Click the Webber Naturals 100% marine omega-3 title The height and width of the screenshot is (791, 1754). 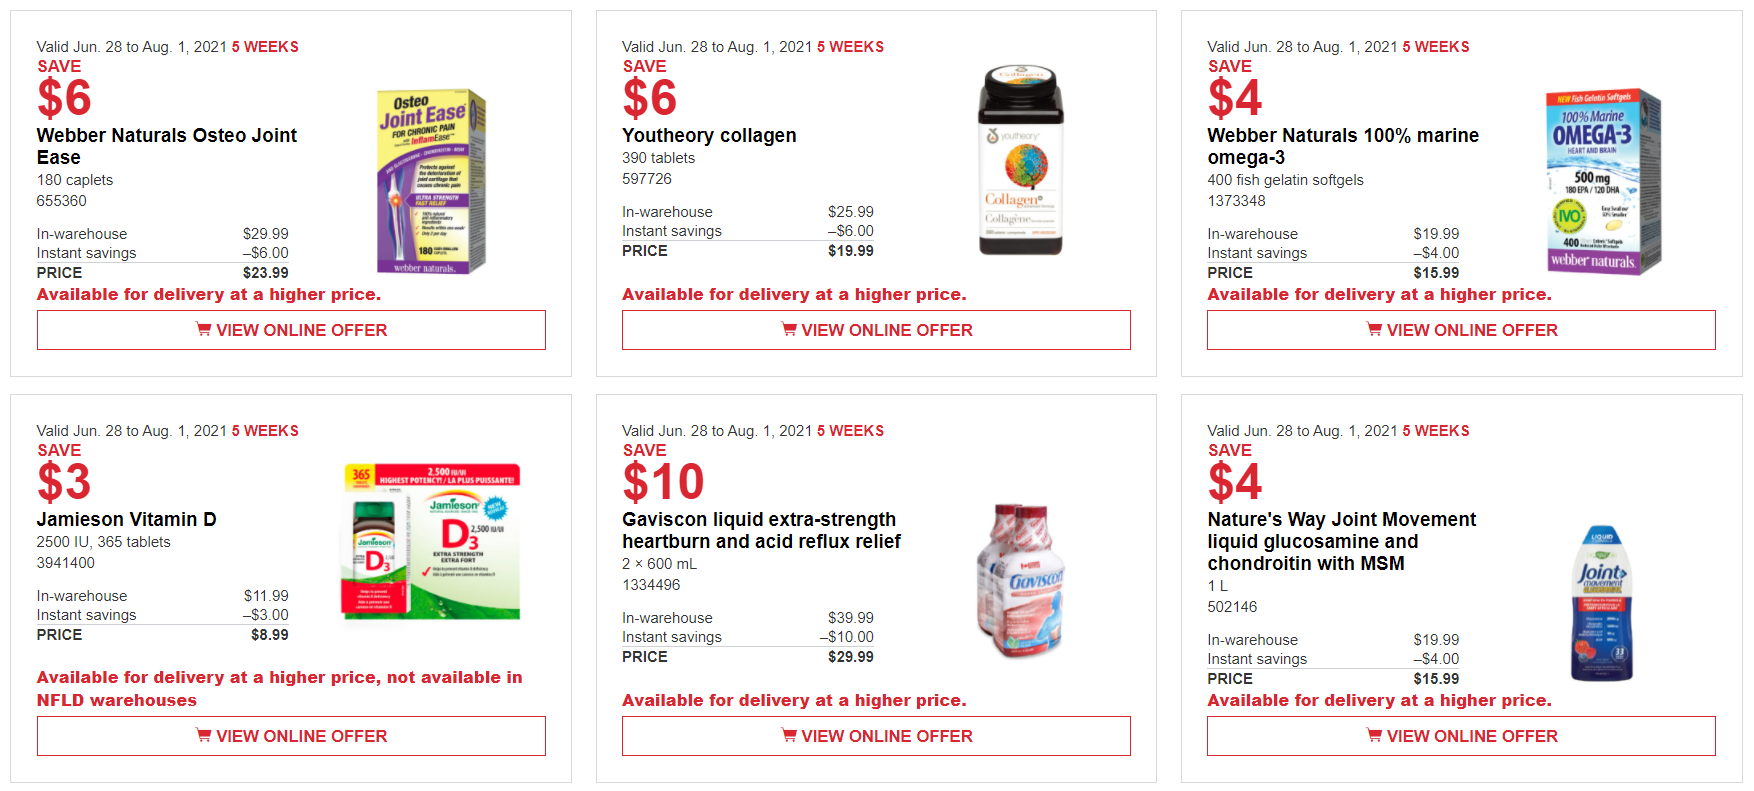click(1342, 146)
